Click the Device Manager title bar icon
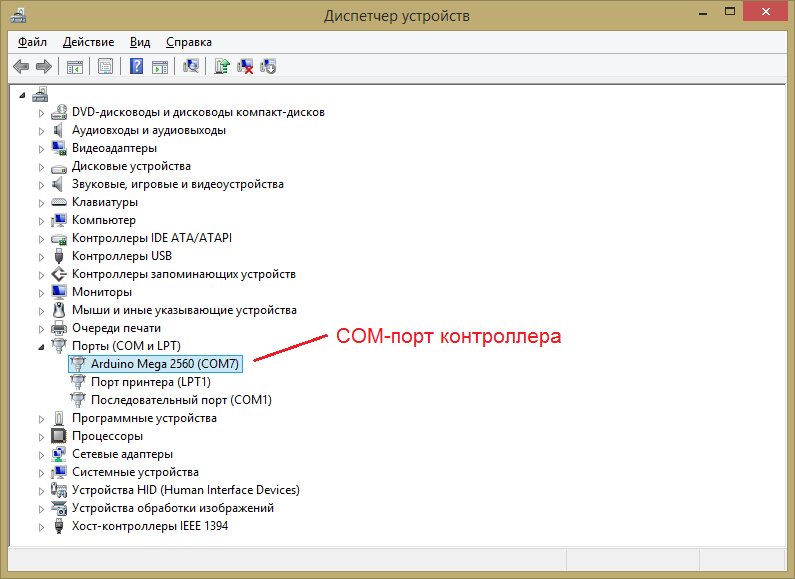This screenshot has height=579, width=795. [18, 16]
